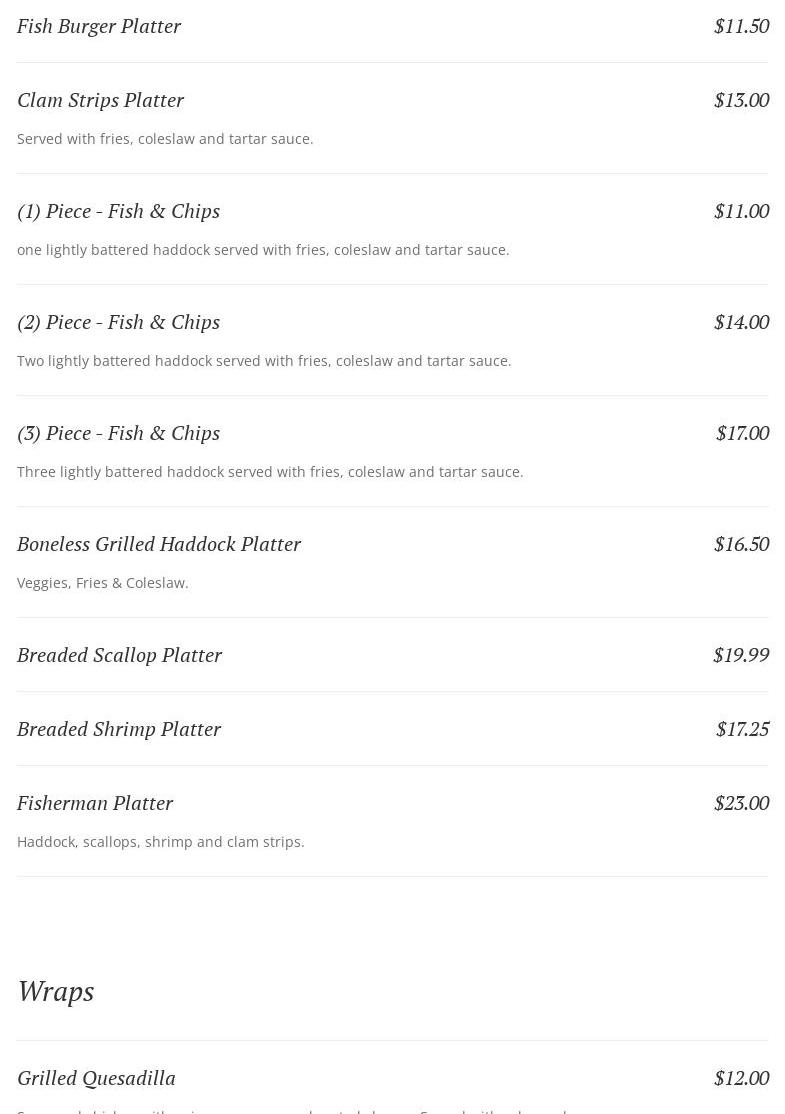Select the (3) Piece - Fish & Chips item

pyautogui.click(x=118, y=433)
